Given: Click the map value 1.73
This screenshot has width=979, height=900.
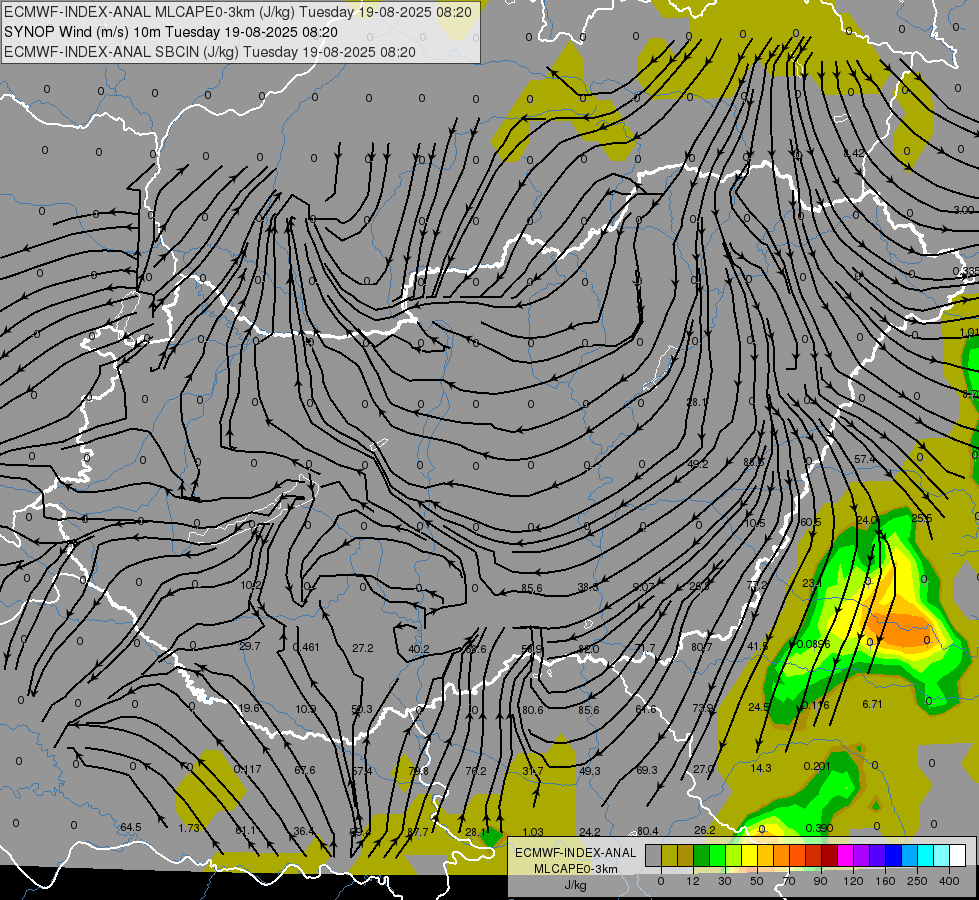Looking at the screenshot, I should tap(189, 828).
